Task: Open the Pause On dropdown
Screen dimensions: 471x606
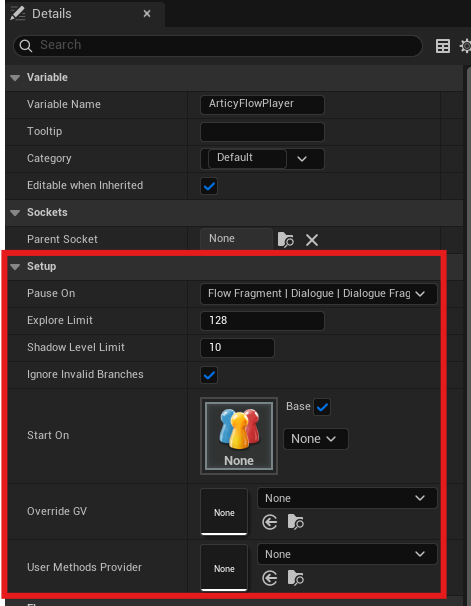Action: 319,294
